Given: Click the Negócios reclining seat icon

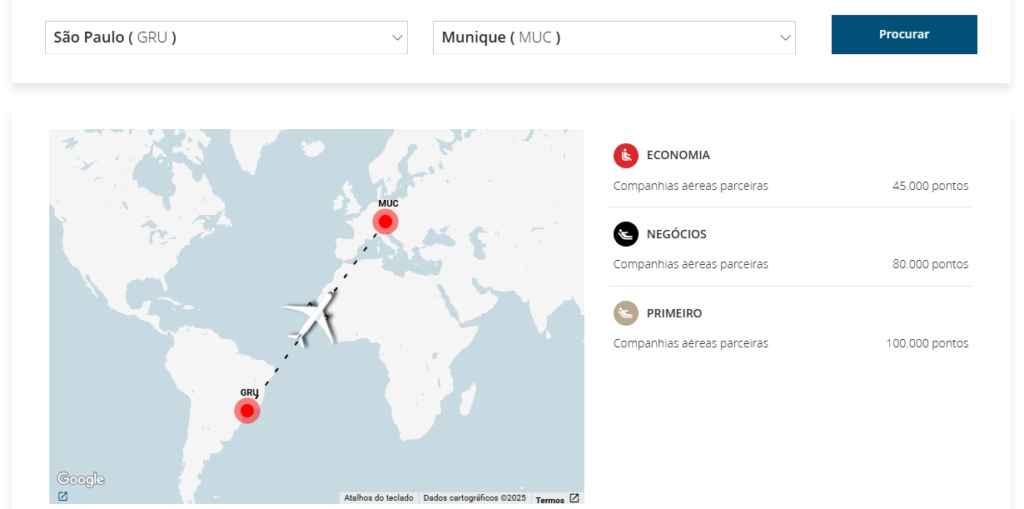Looking at the screenshot, I should coord(625,234).
